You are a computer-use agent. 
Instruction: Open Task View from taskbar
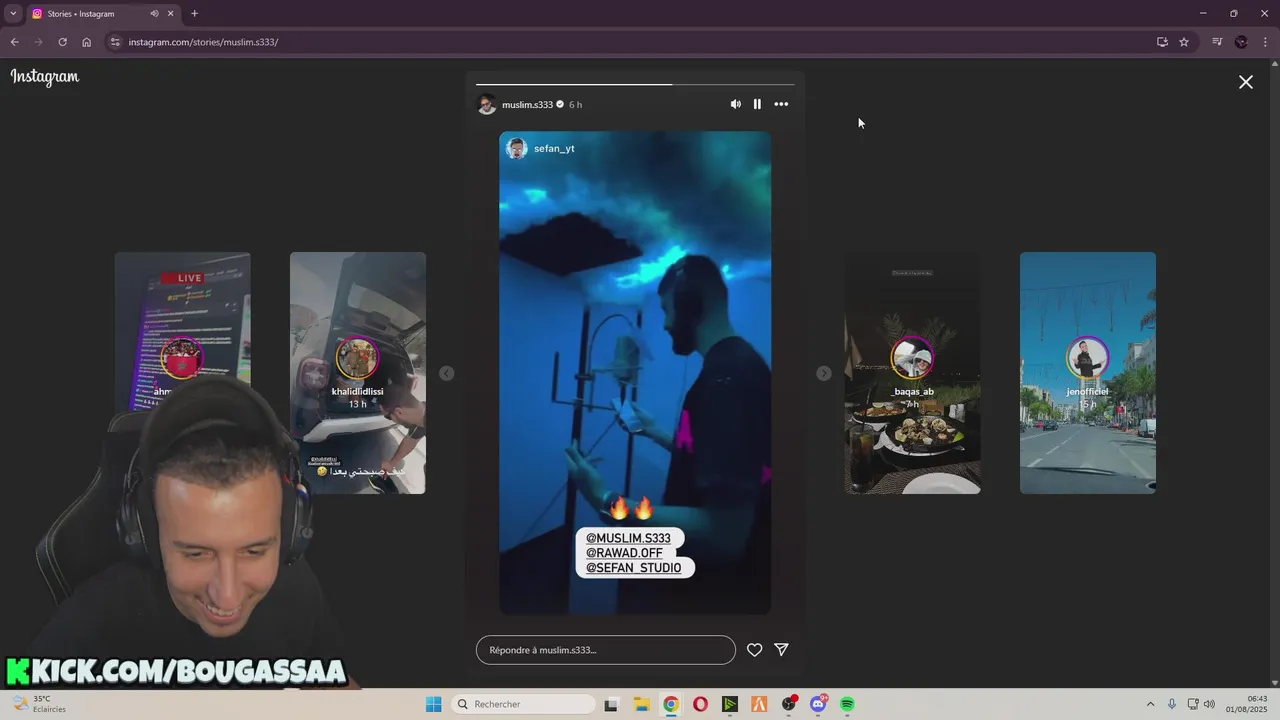pyautogui.click(x=611, y=704)
